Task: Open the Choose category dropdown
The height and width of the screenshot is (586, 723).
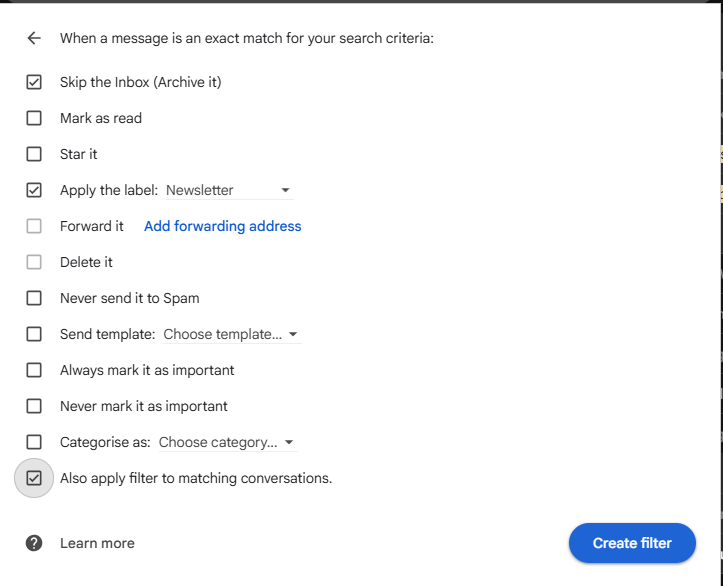Action: [x=227, y=442]
